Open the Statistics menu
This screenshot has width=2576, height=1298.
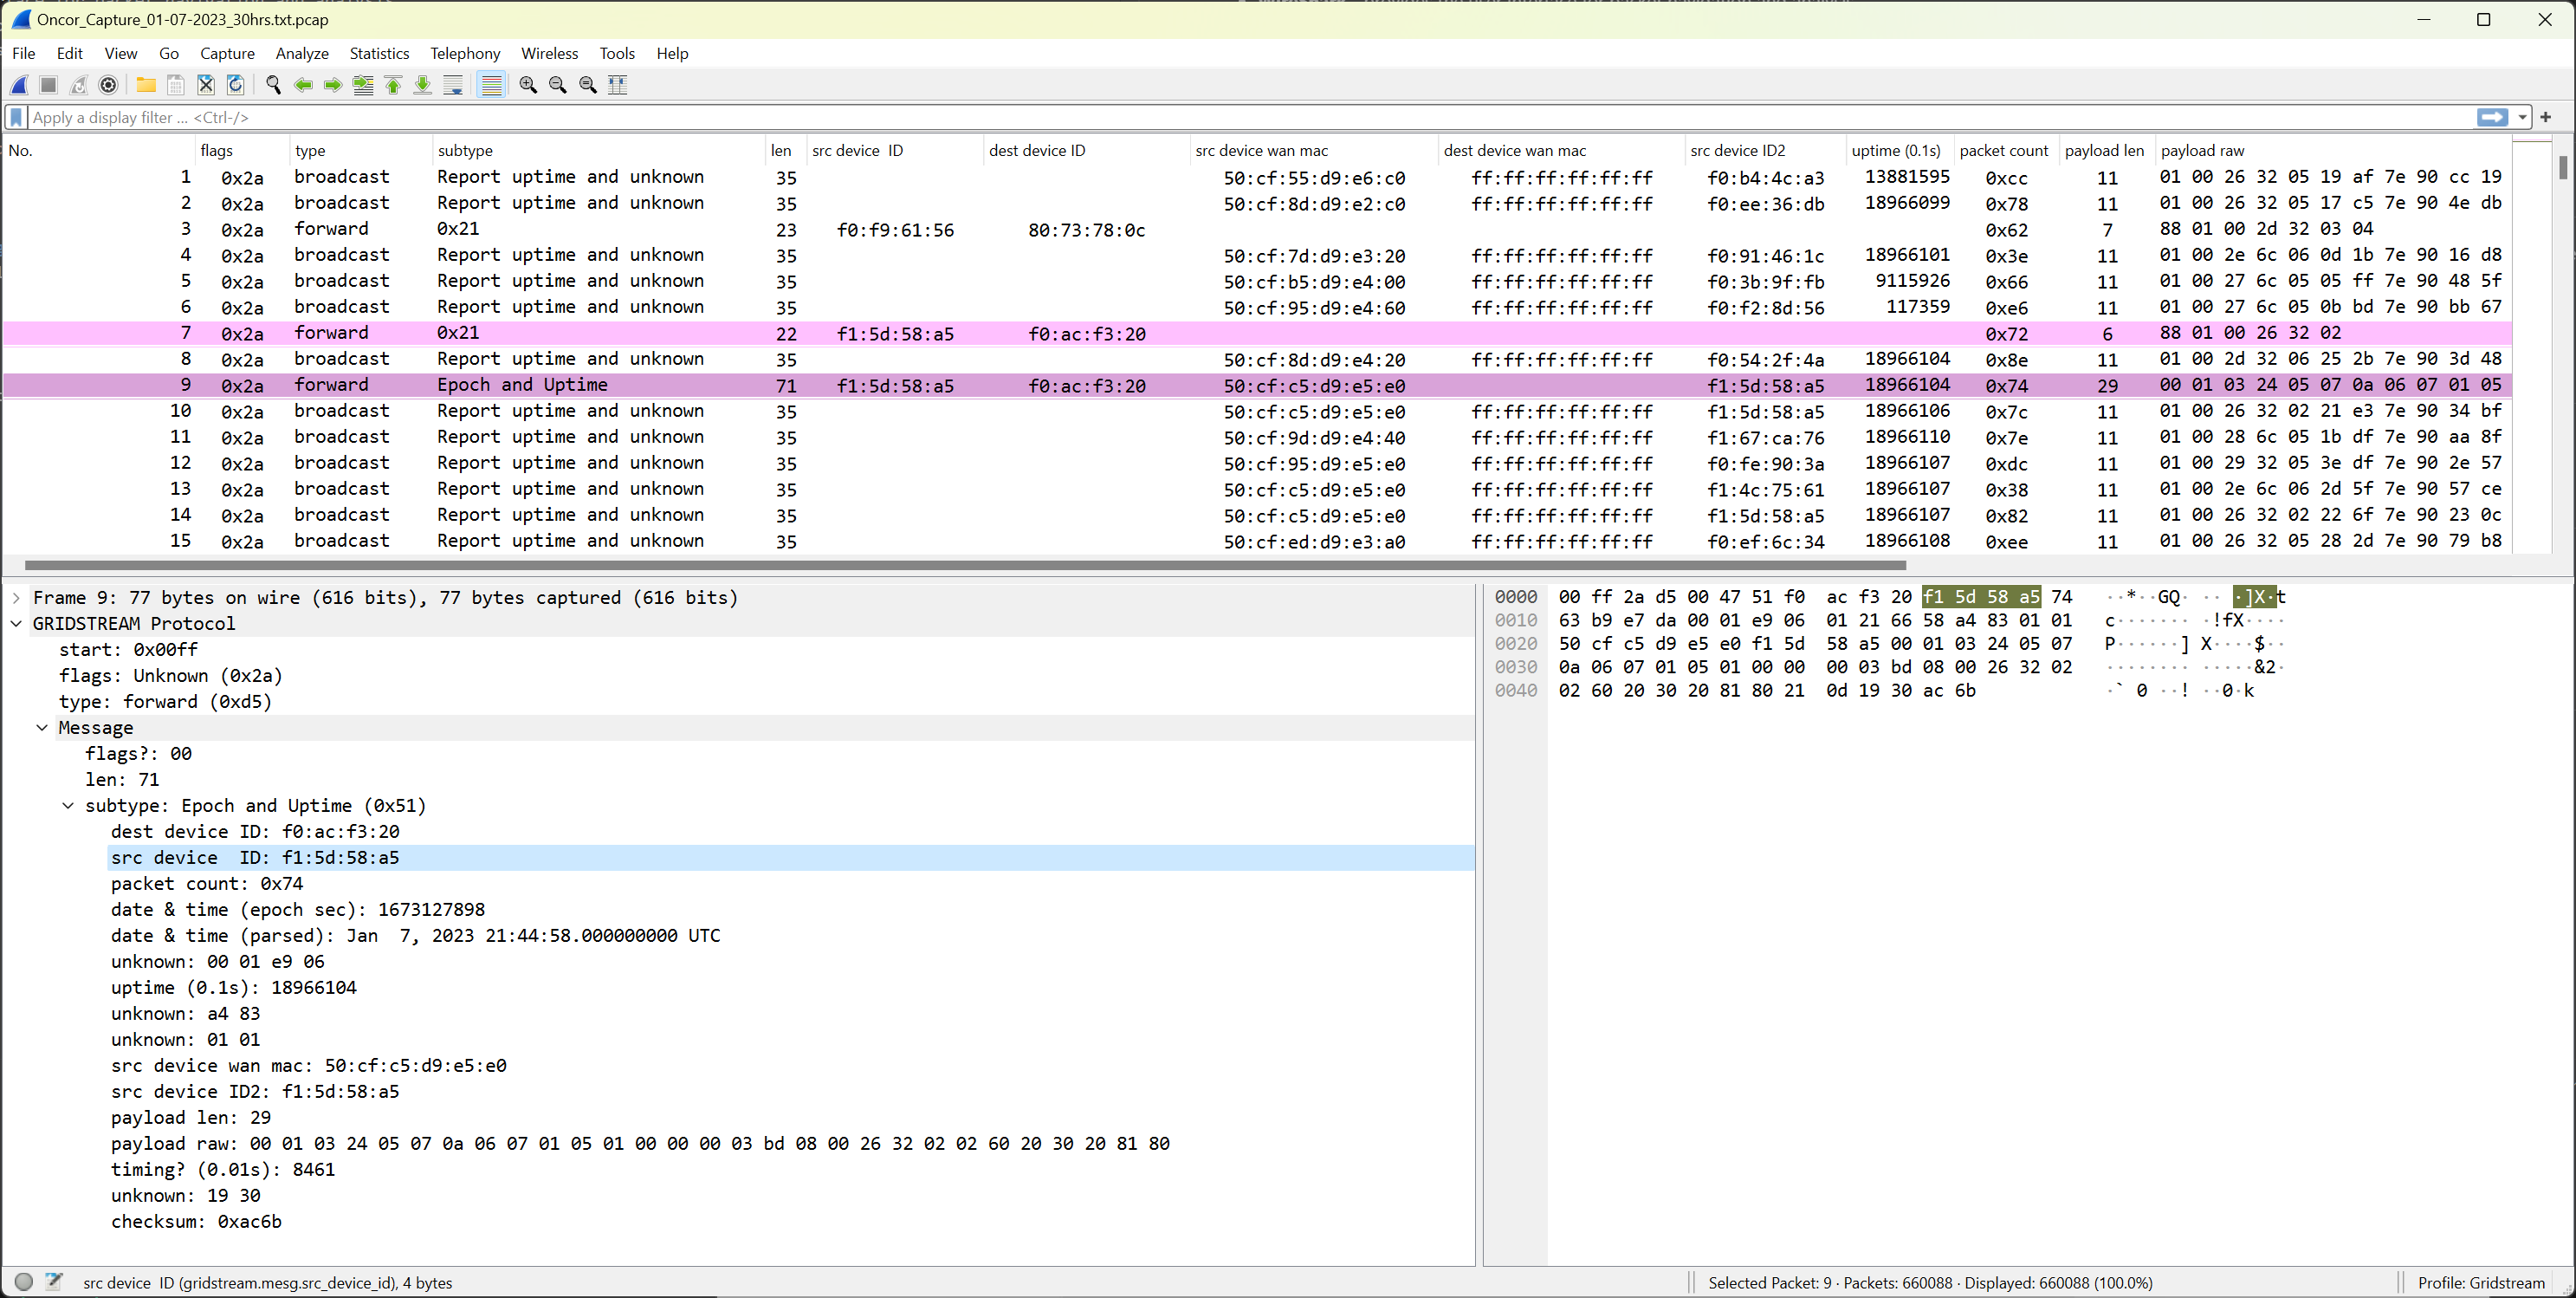pyautogui.click(x=379, y=53)
